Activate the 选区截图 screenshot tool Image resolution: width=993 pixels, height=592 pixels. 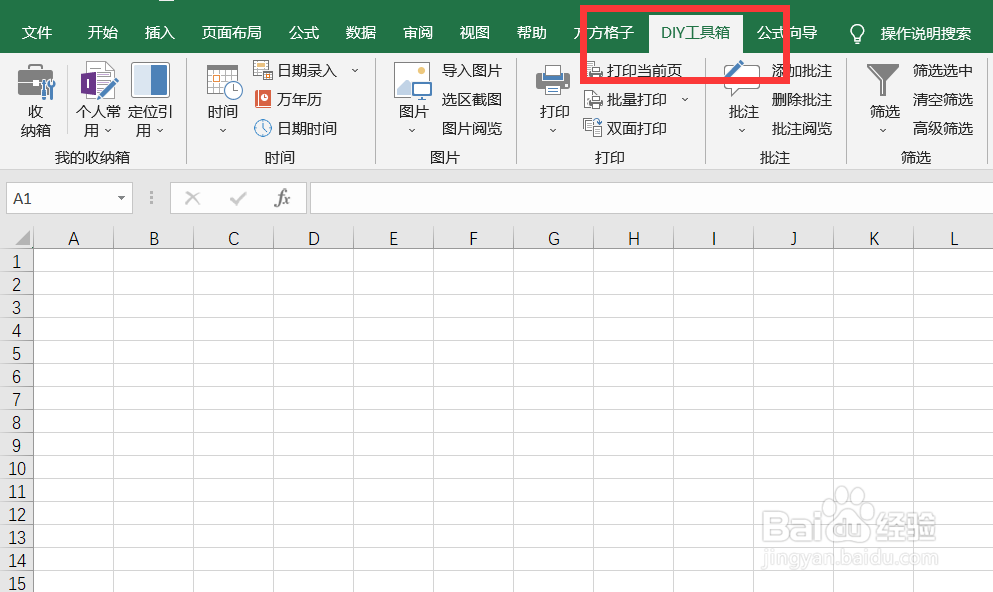(x=471, y=99)
